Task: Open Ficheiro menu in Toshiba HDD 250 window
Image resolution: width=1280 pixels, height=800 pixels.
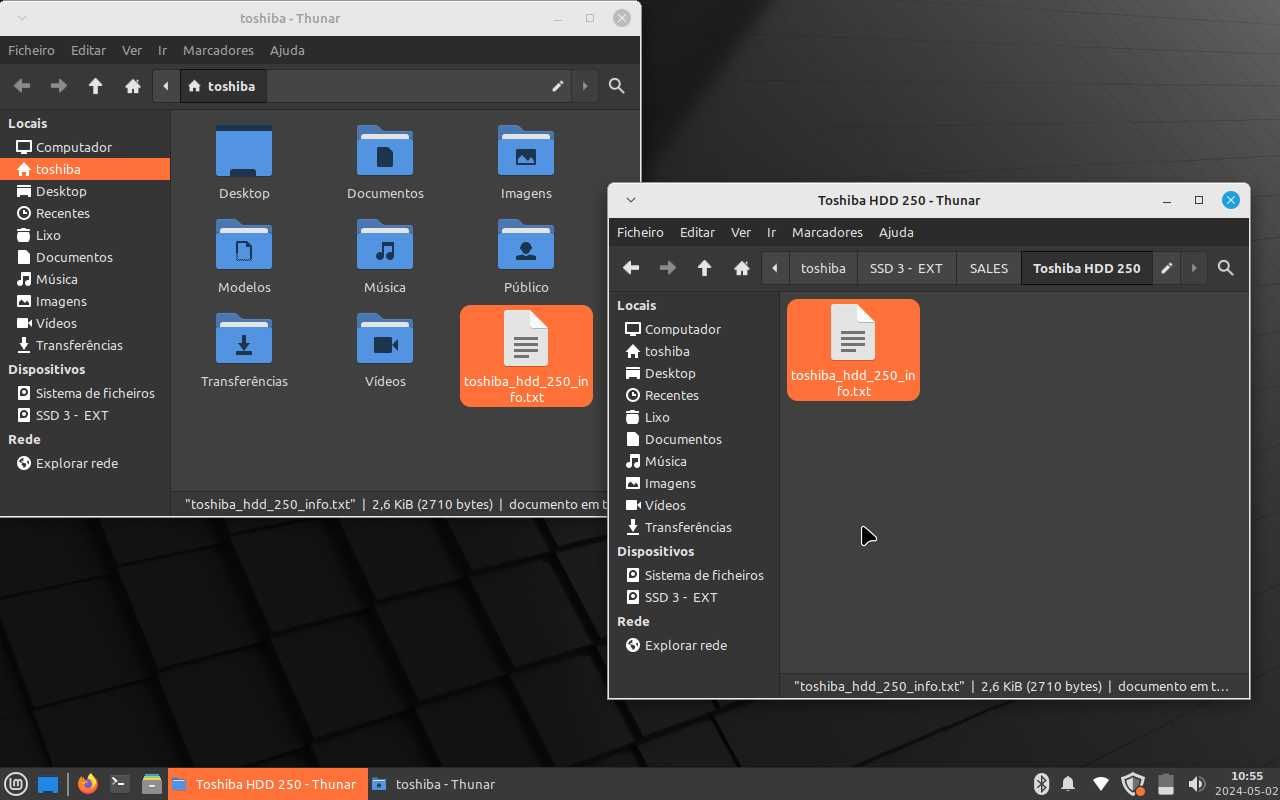Action: tap(640, 232)
